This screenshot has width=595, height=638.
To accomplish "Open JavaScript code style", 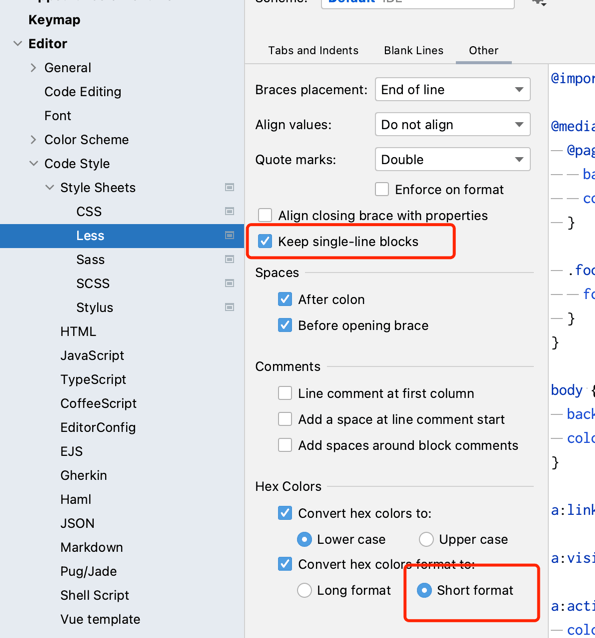I will (x=92, y=356).
